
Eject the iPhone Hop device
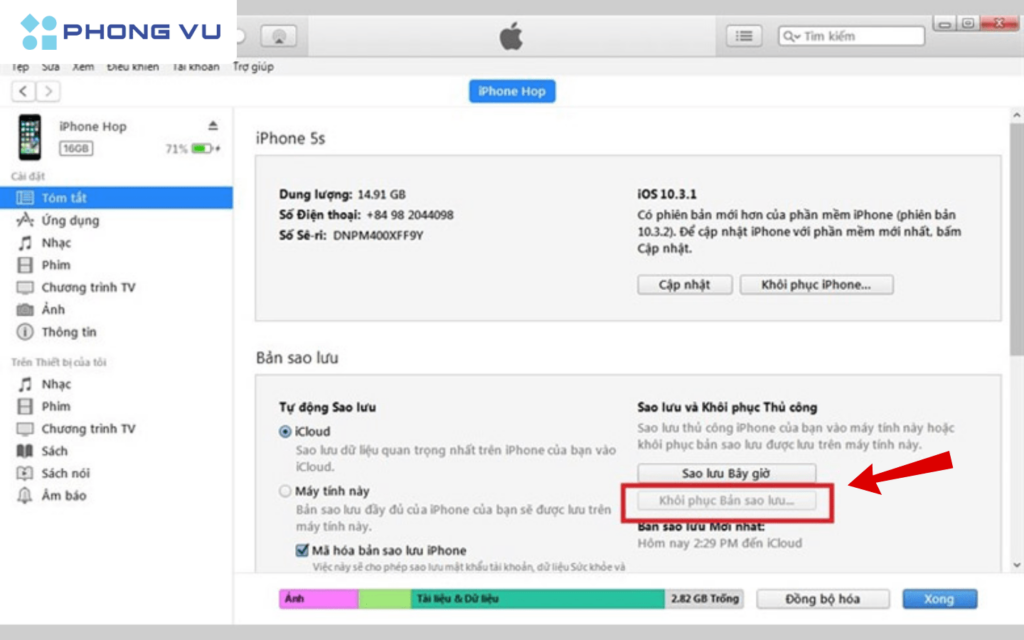coord(212,126)
